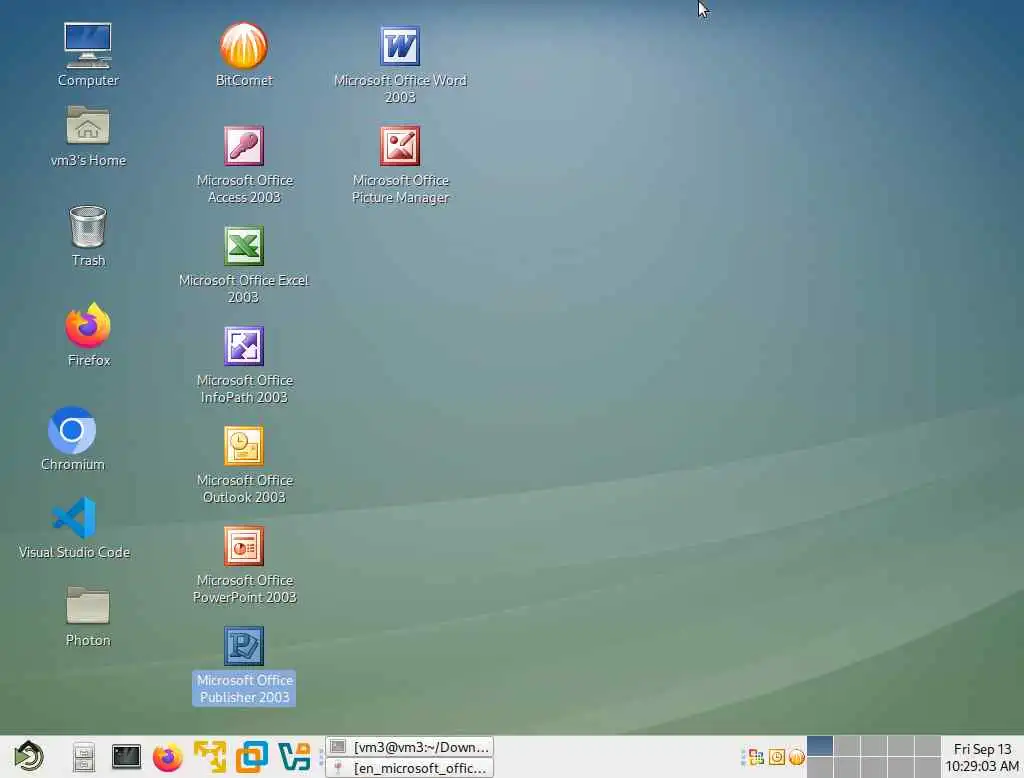This screenshot has width=1024, height=778.
Task: Click the vm3's Home label text
Action: pos(88,160)
